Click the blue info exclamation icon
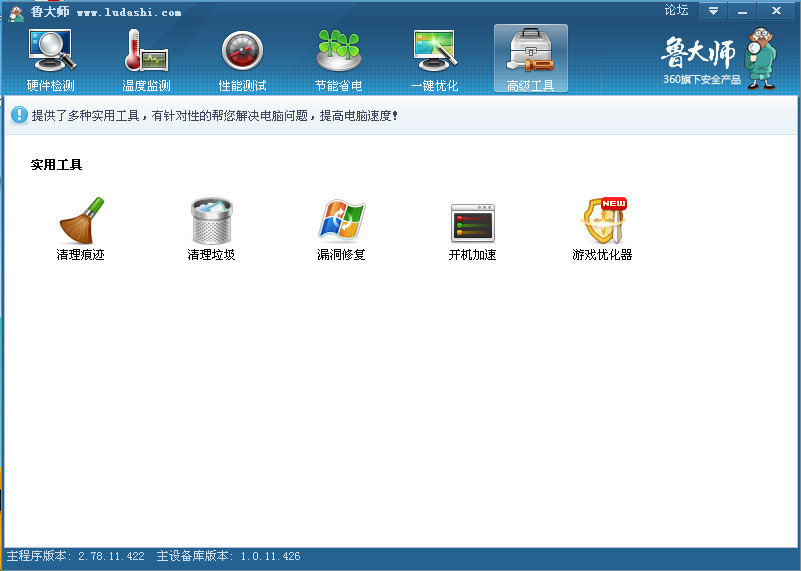 tap(19, 115)
